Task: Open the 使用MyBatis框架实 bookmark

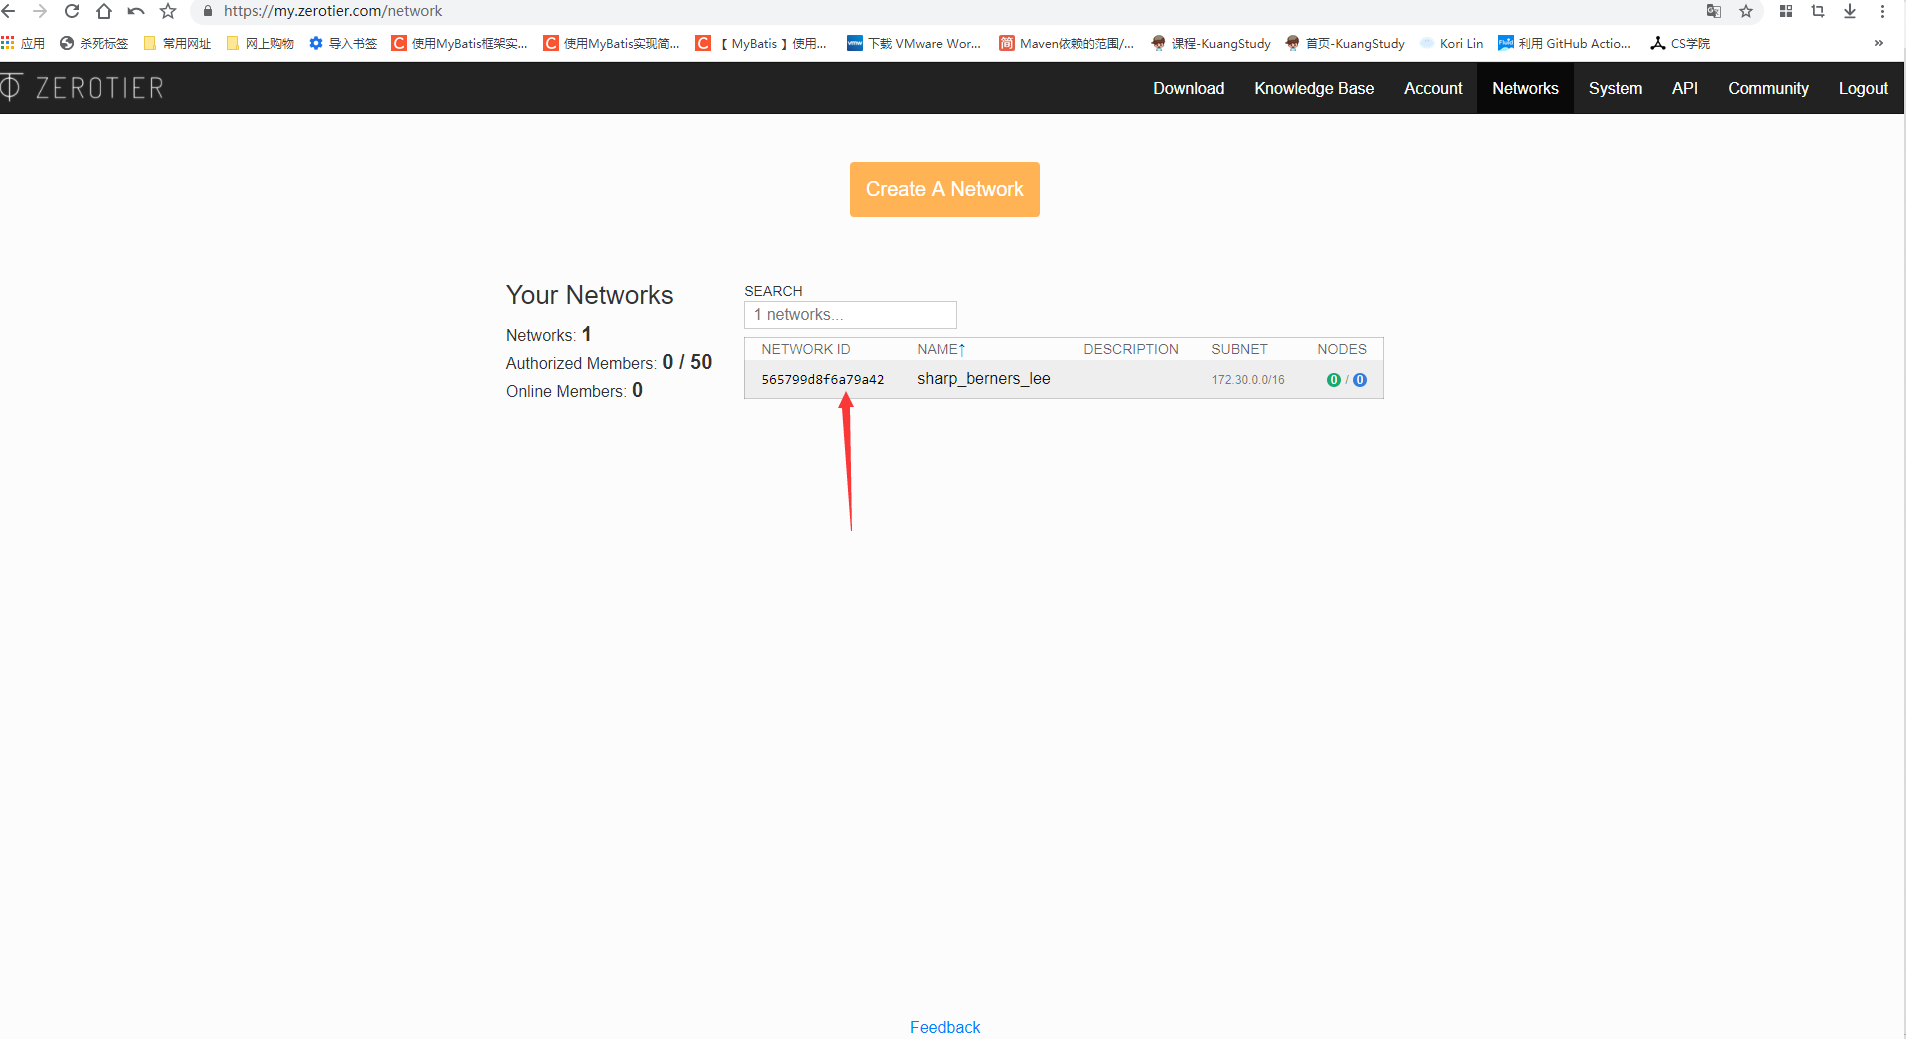Action: click(x=460, y=43)
